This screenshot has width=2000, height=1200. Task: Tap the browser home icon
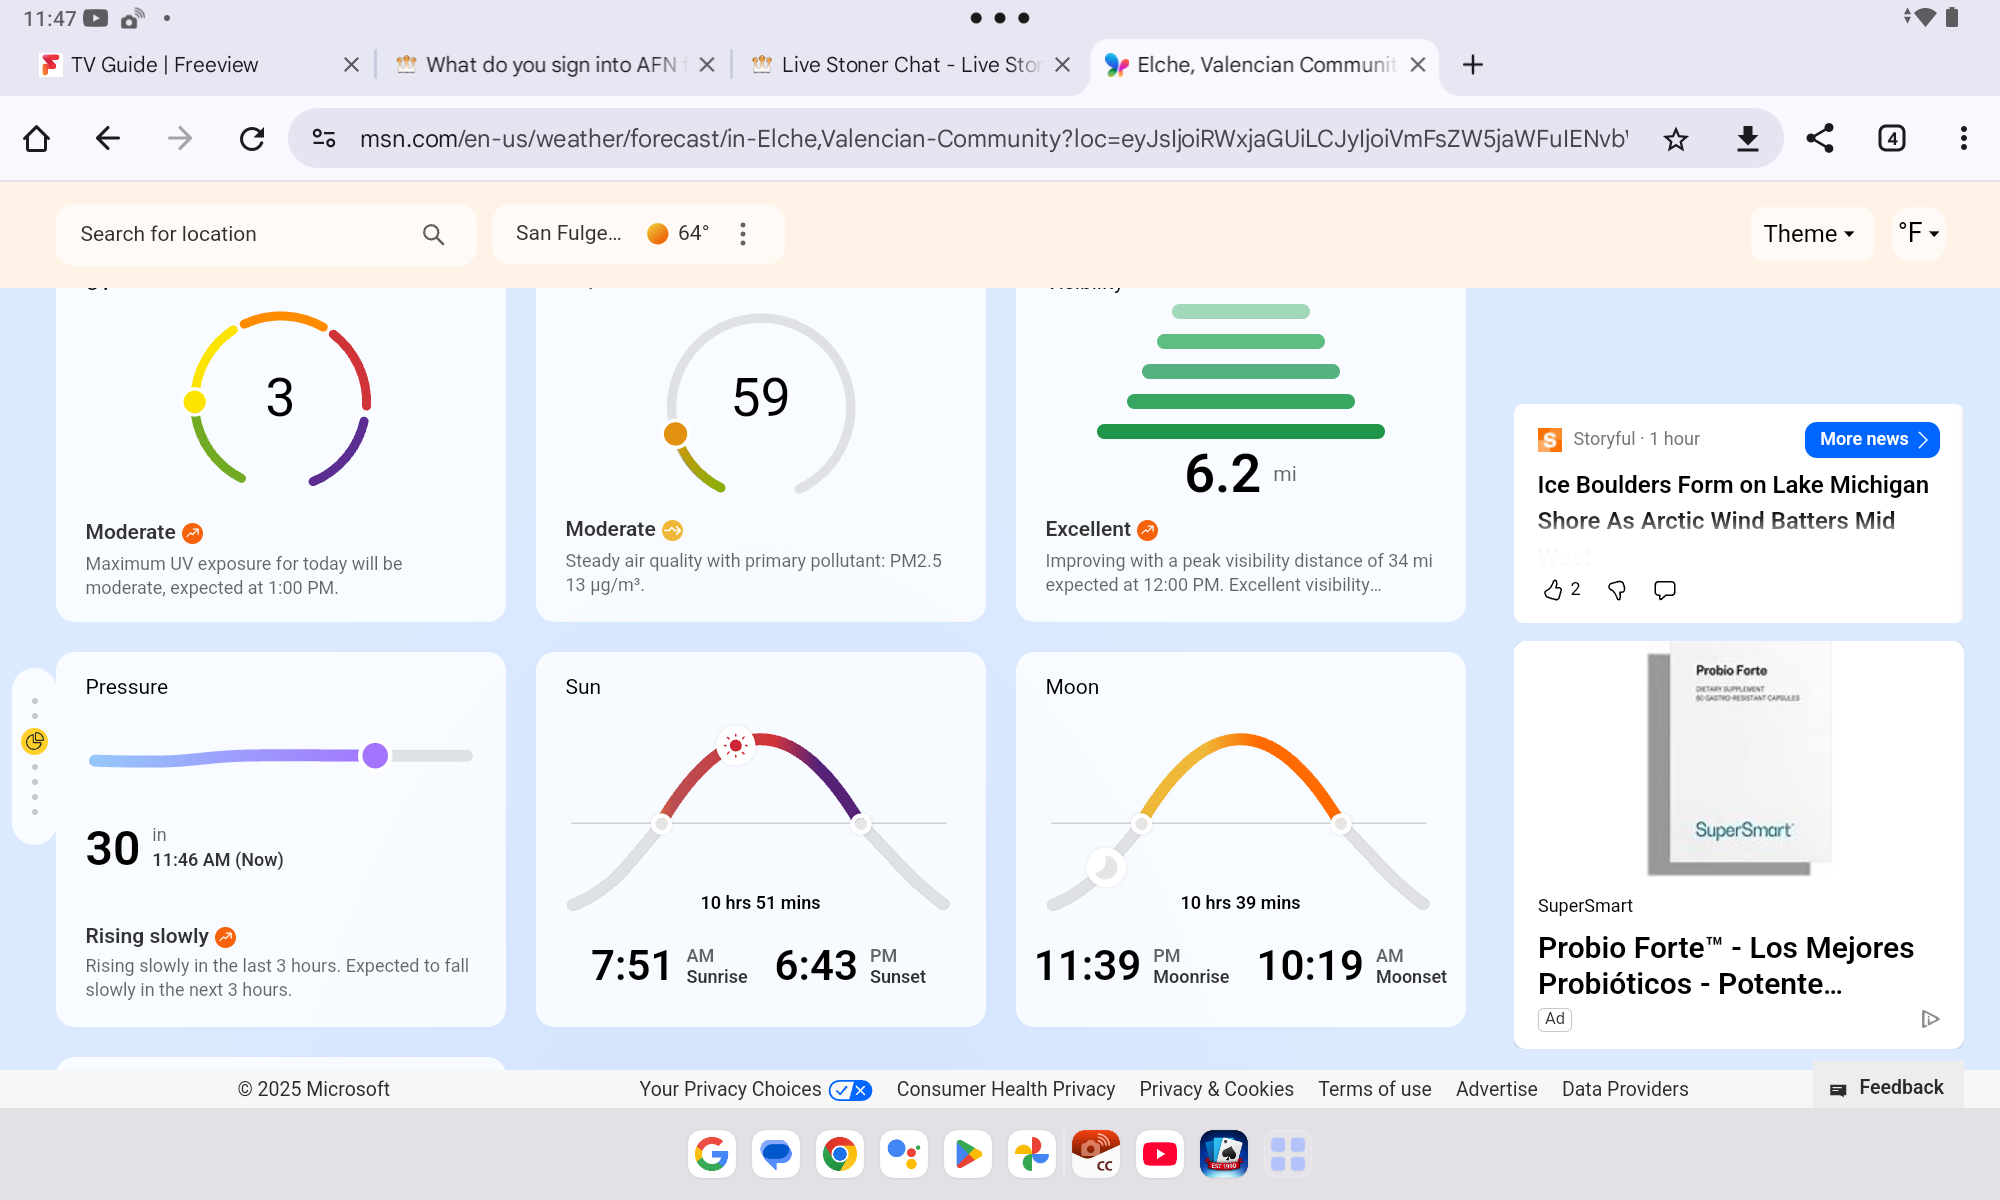coord(37,138)
